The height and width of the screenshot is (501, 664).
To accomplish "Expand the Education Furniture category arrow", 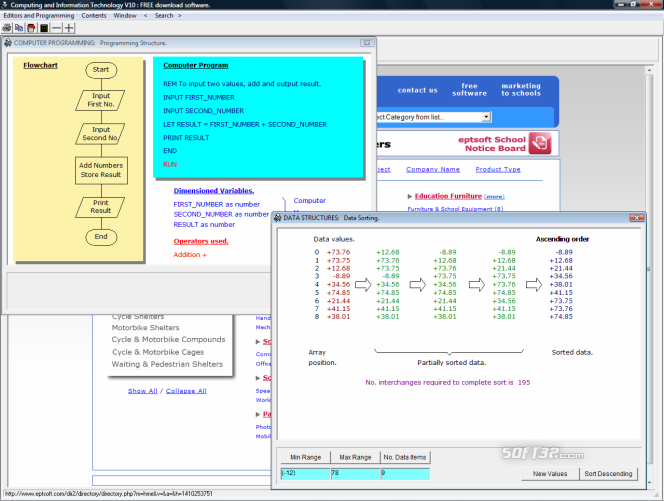I will pyautogui.click(x=410, y=196).
